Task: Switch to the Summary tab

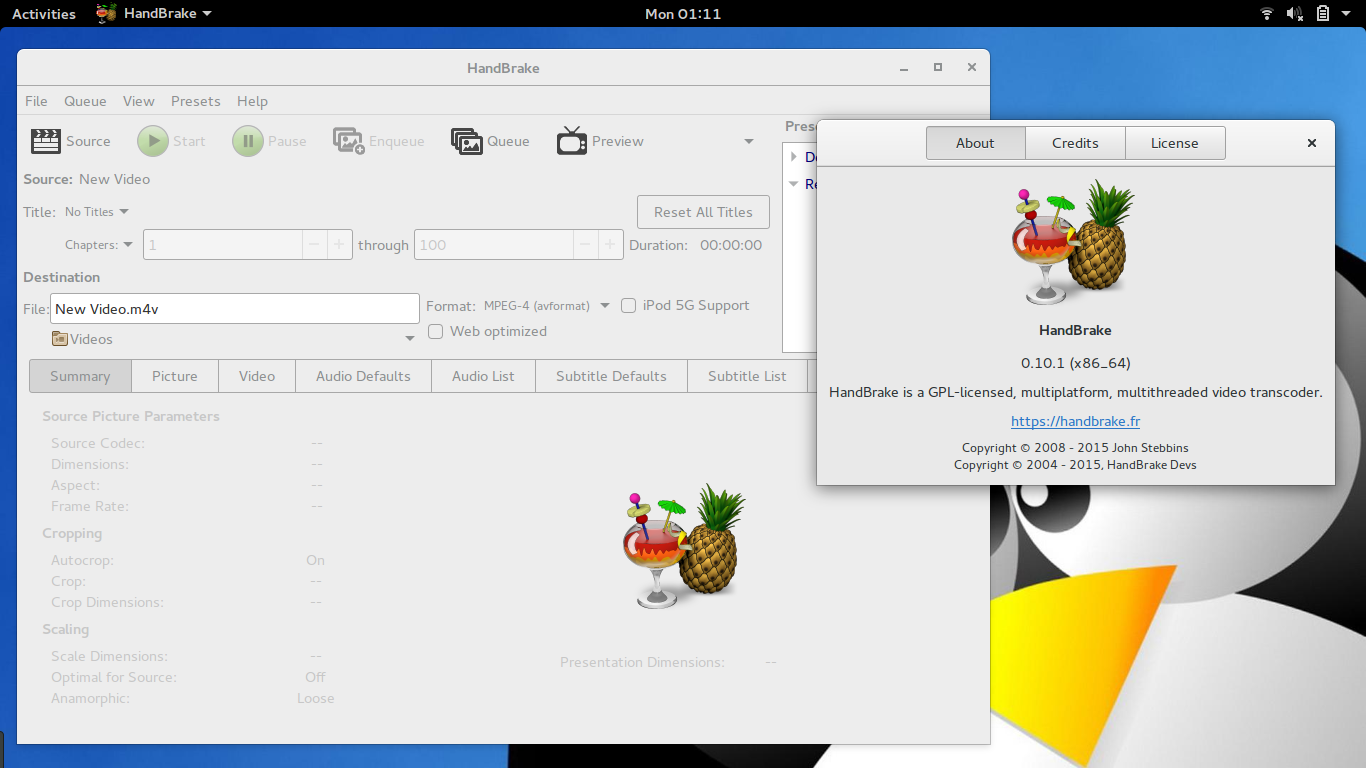Action: [80, 376]
